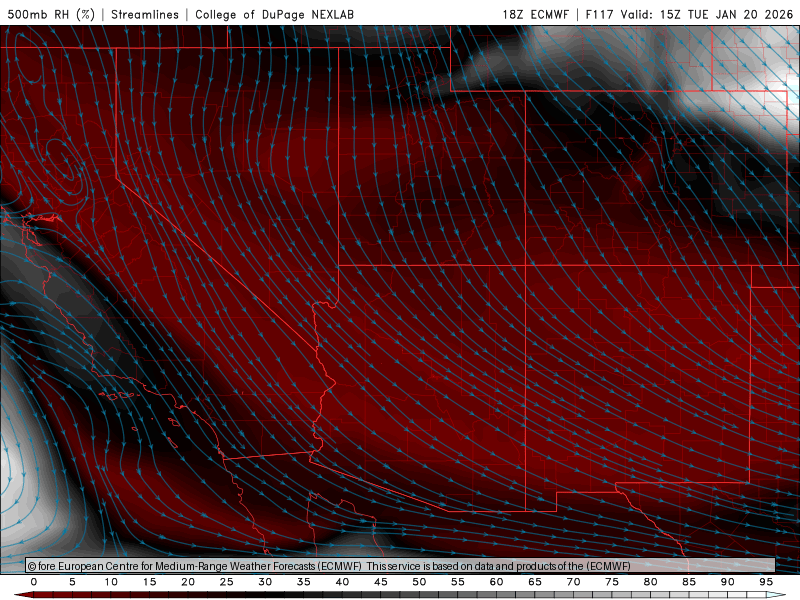Screen dimensions: 800x600
Task: Click the '70' colorbar tick label
Action: click(x=573, y=582)
